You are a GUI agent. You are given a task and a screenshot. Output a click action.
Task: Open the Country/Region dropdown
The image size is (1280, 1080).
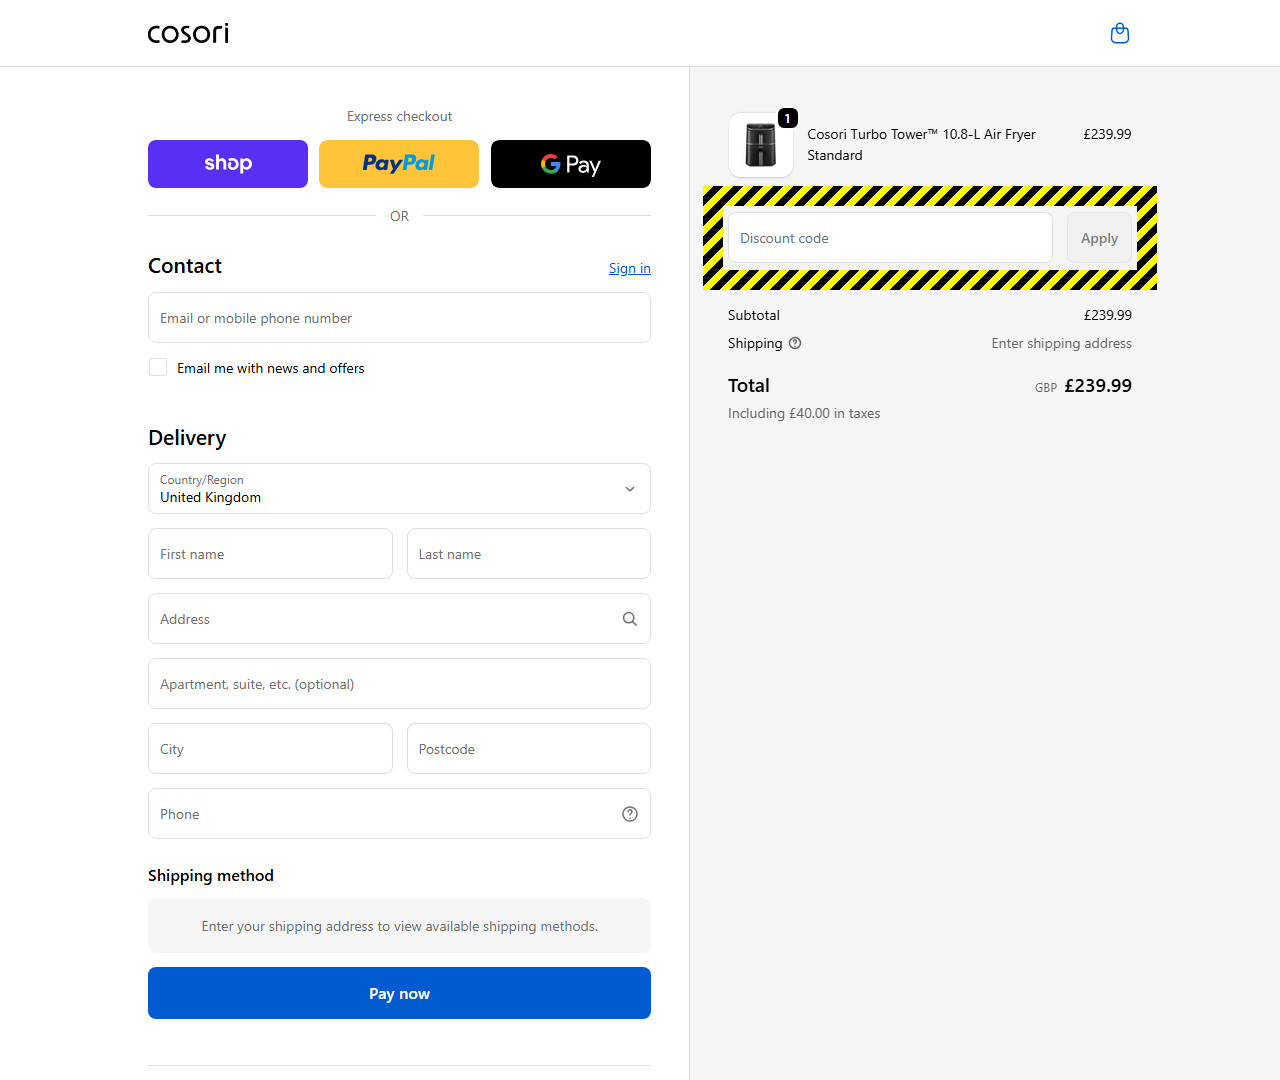[399, 489]
